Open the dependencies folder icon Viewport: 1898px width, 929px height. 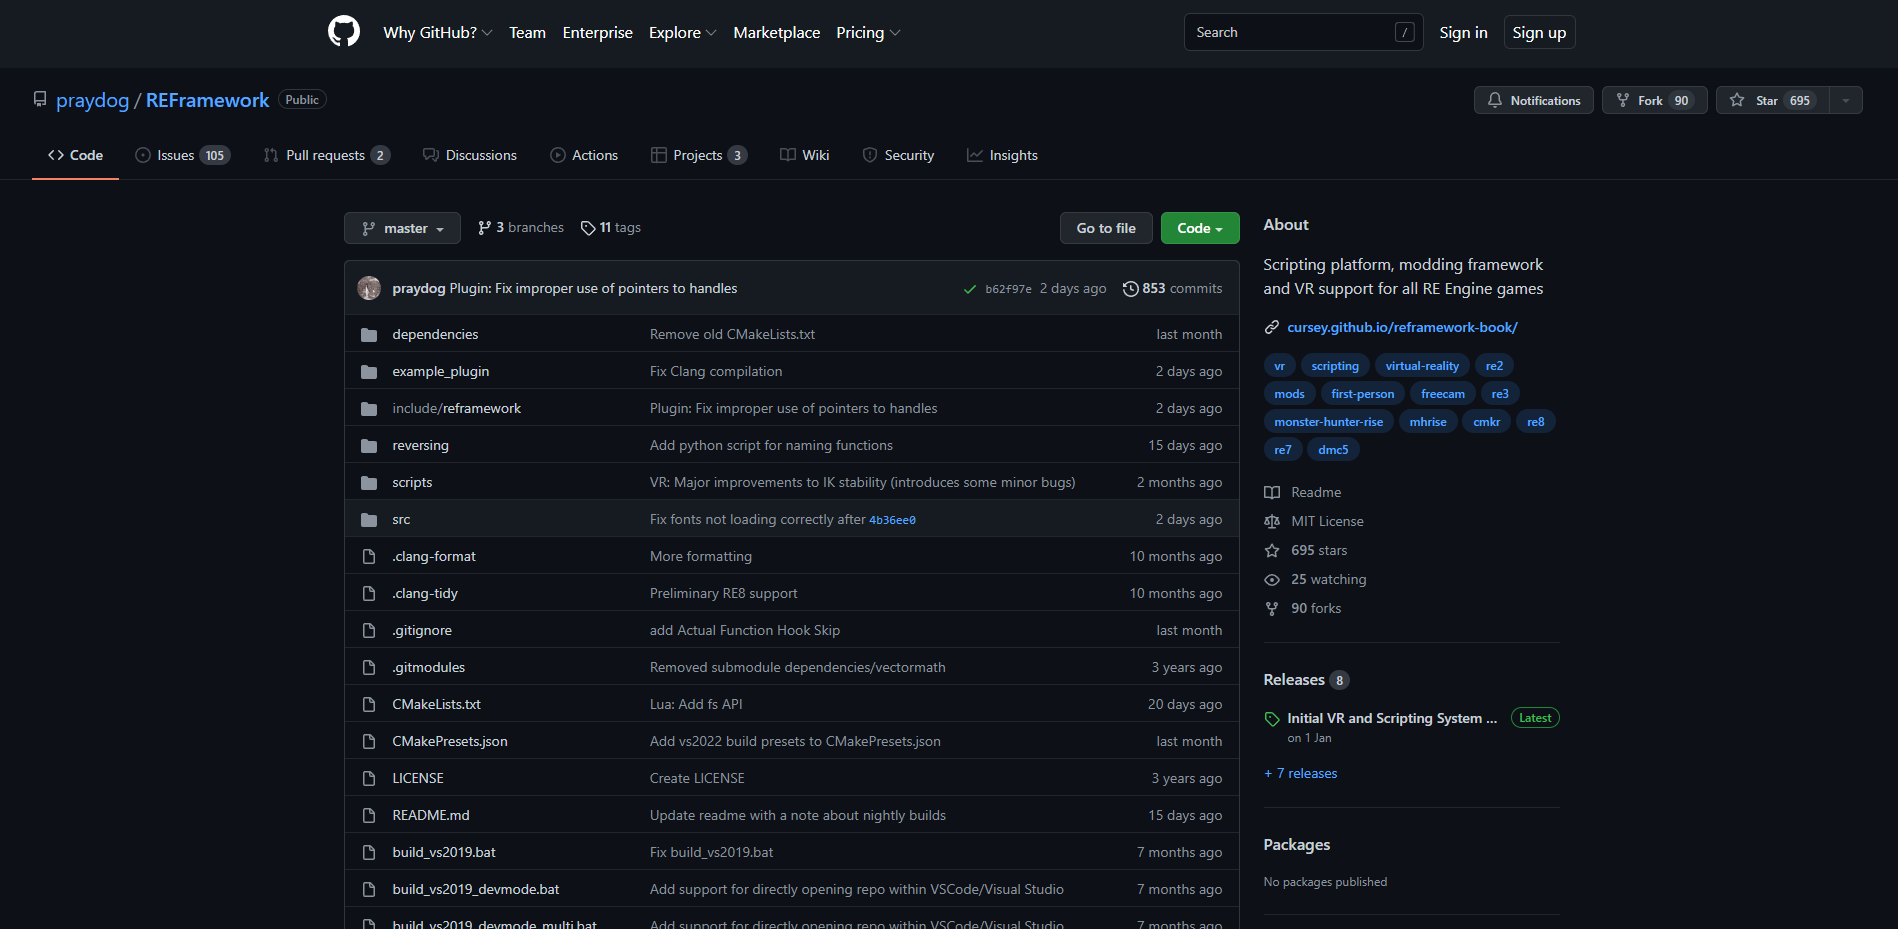coord(369,335)
